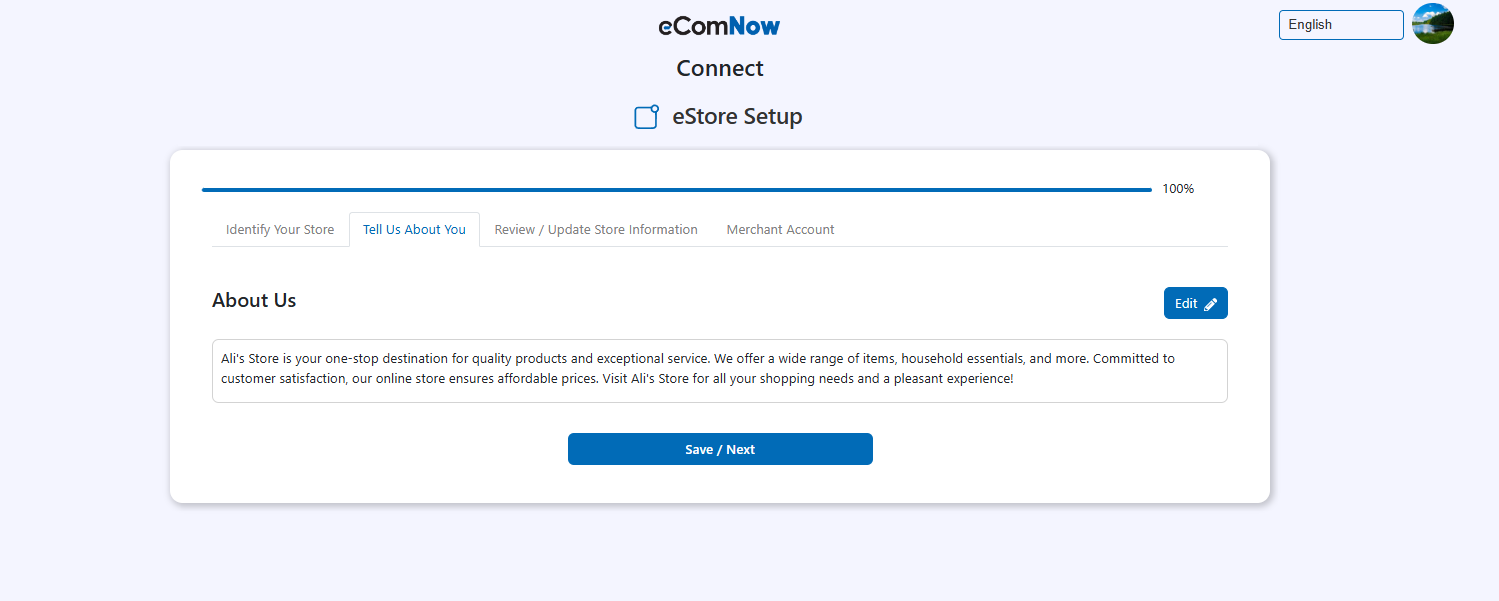The width and height of the screenshot is (1499, 601).
Task: Focus the About Us description text box
Action: click(x=719, y=390)
